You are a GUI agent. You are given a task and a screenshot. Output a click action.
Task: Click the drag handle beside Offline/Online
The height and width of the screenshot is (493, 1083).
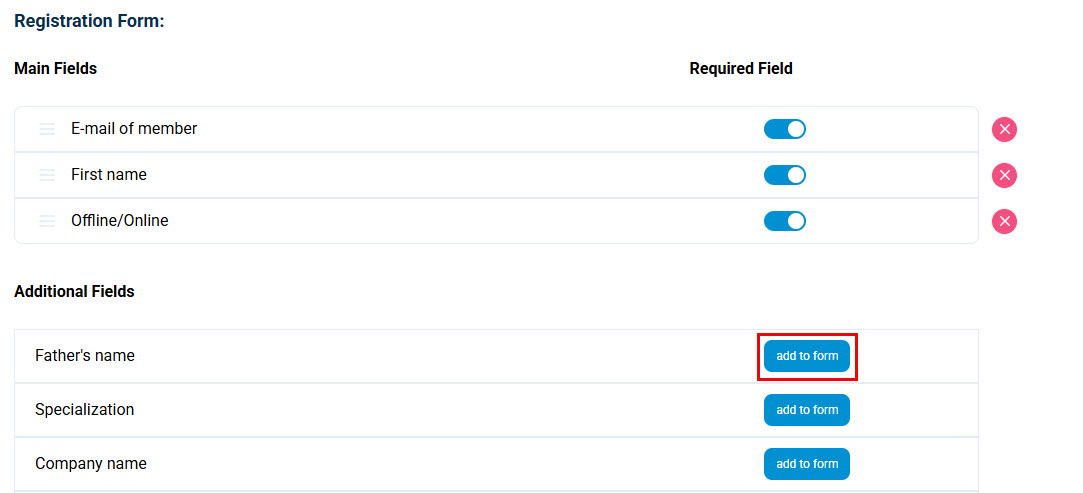(47, 221)
